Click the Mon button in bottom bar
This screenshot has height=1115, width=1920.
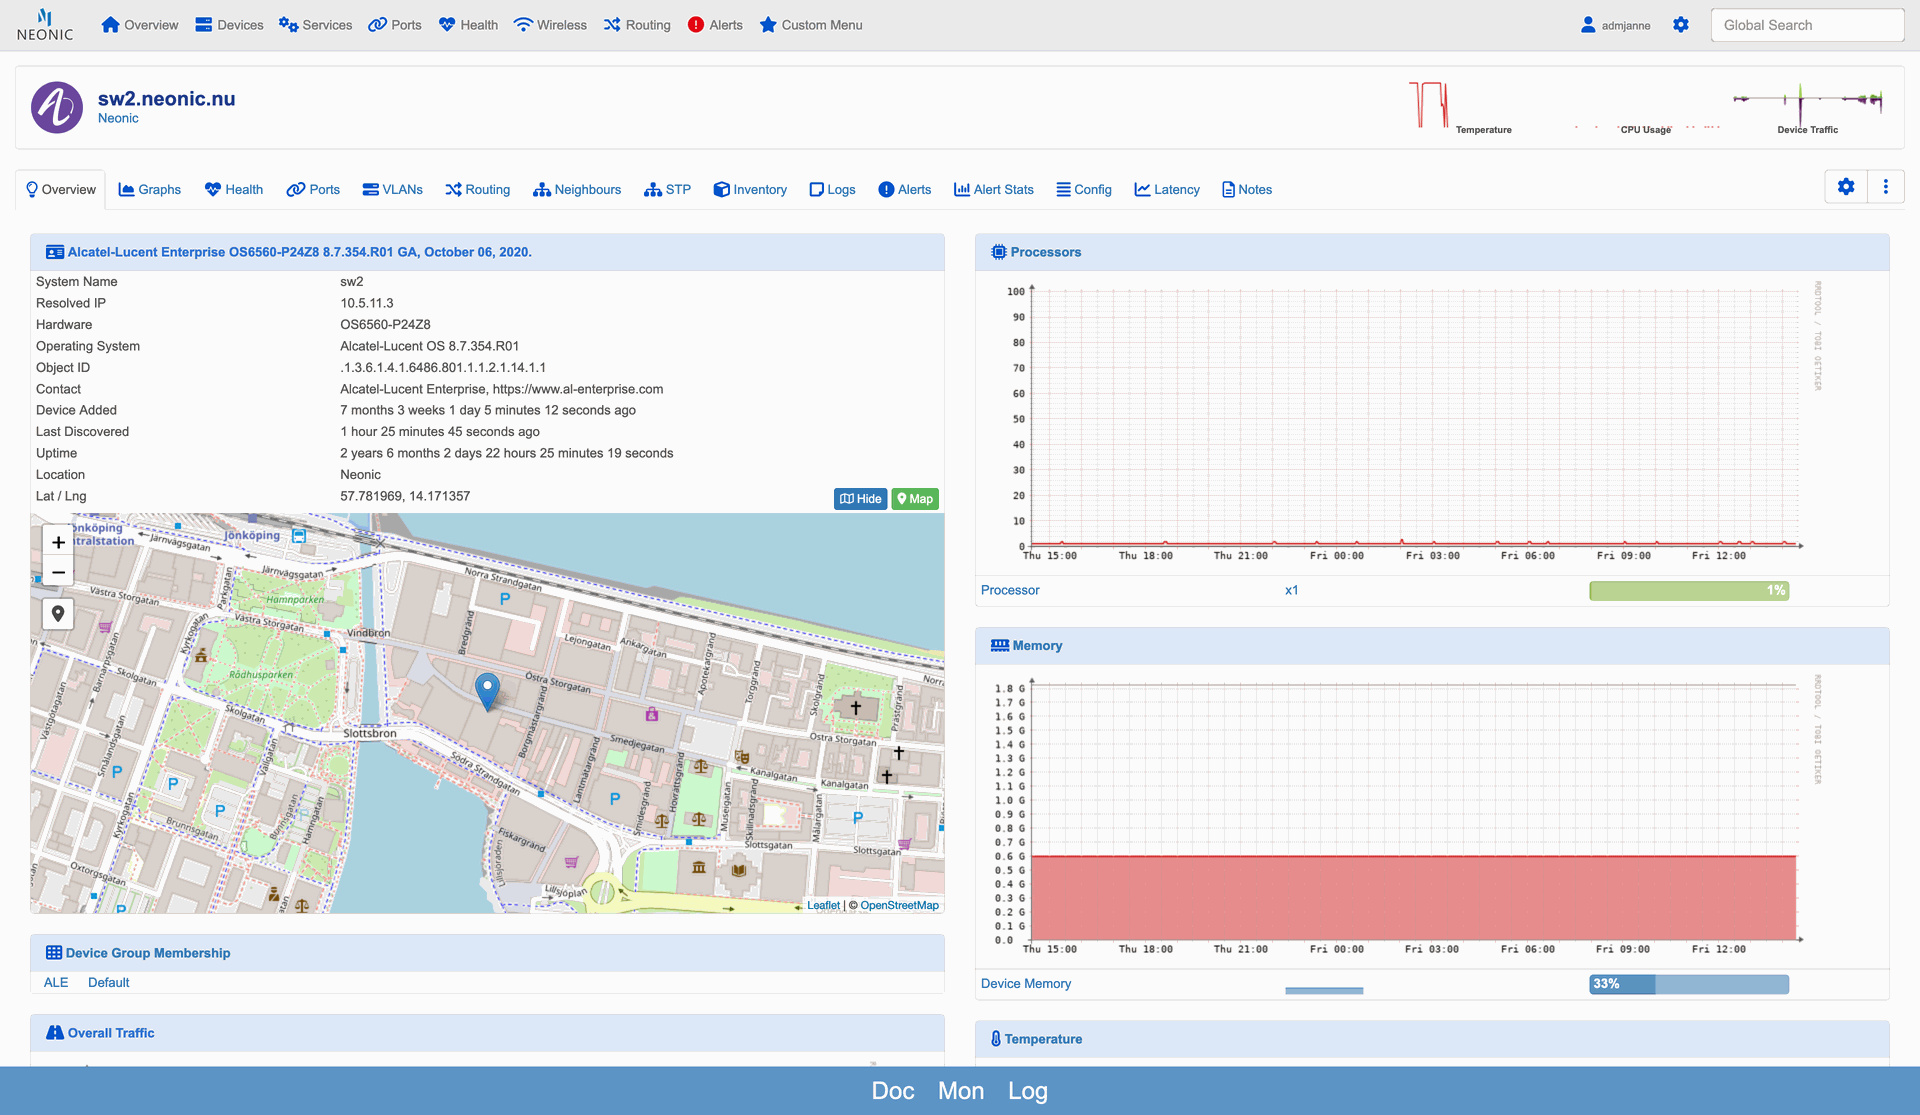tap(961, 1091)
